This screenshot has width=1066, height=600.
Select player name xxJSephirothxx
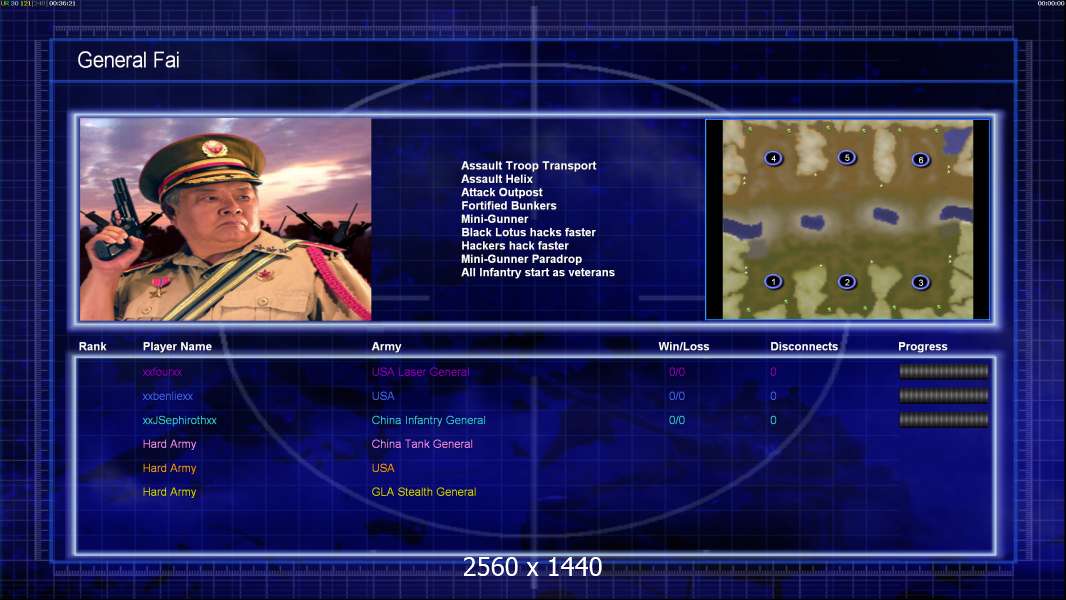click(x=179, y=421)
